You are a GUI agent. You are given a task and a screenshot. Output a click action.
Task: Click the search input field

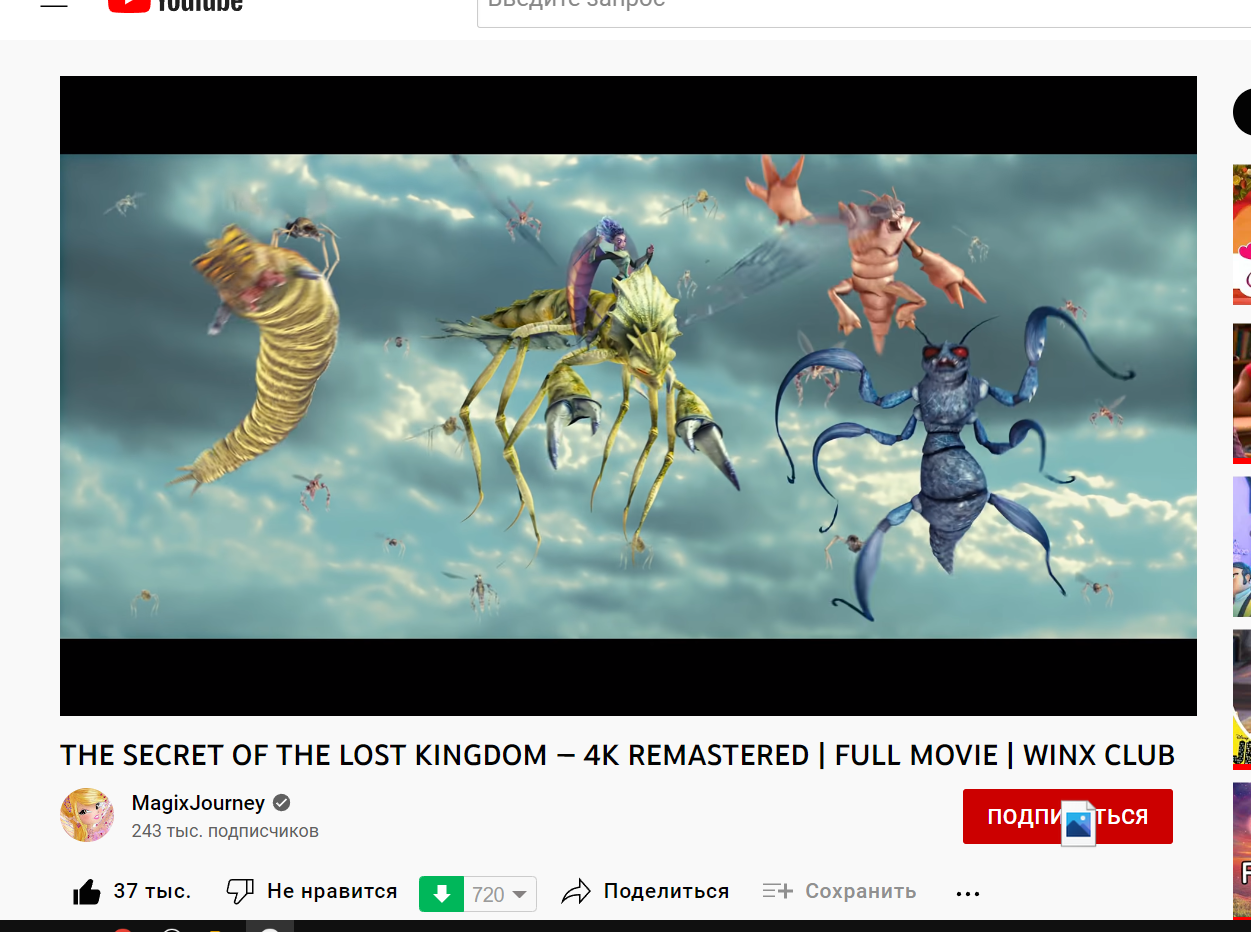pos(864,10)
